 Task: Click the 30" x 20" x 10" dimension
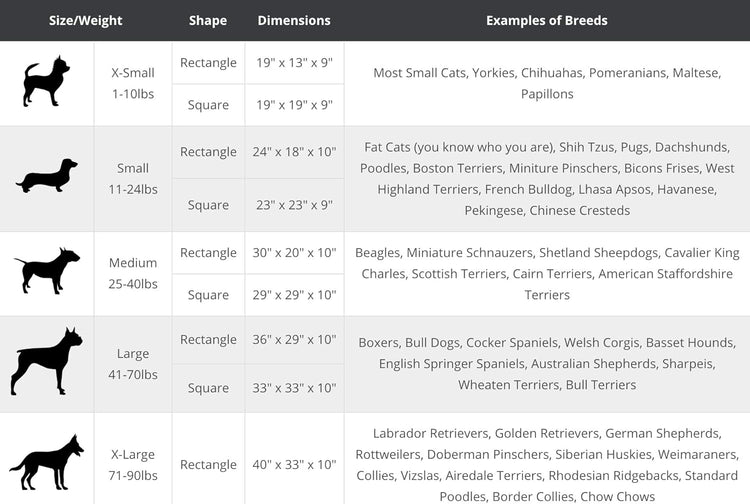294,252
